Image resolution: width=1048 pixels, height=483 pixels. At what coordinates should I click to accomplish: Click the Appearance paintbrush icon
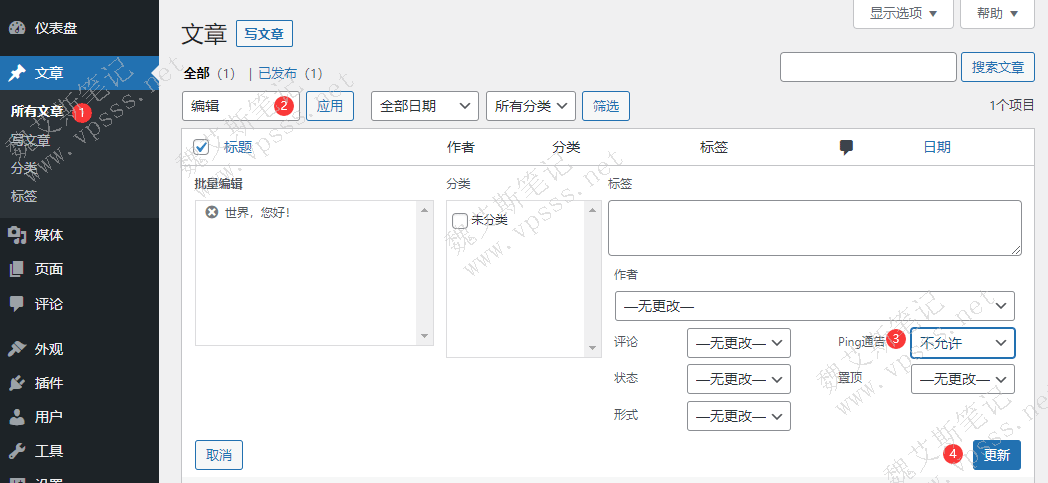[x=17, y=349]
